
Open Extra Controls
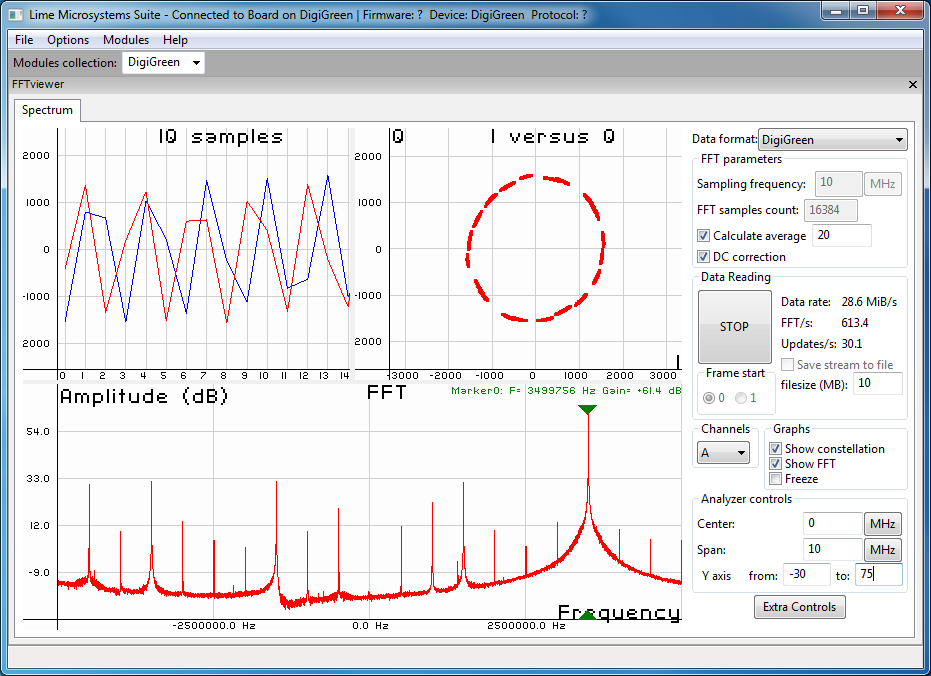pyautogui.click(x=799, y=607)
